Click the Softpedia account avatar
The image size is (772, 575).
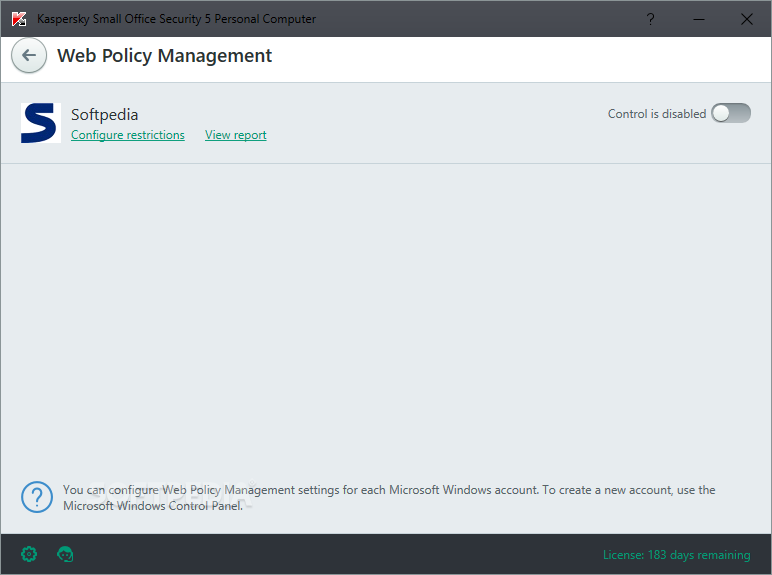(x=41, y=123)
